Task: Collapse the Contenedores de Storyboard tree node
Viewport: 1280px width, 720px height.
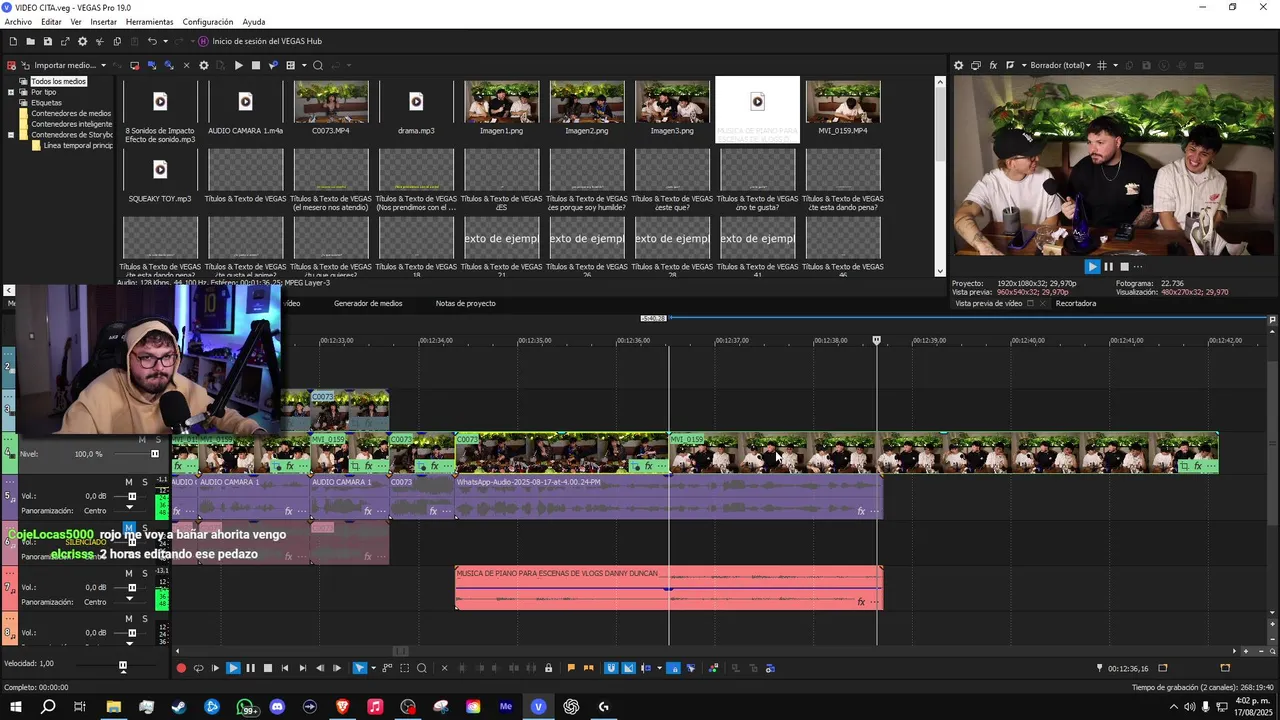Action: click(11, 134)
